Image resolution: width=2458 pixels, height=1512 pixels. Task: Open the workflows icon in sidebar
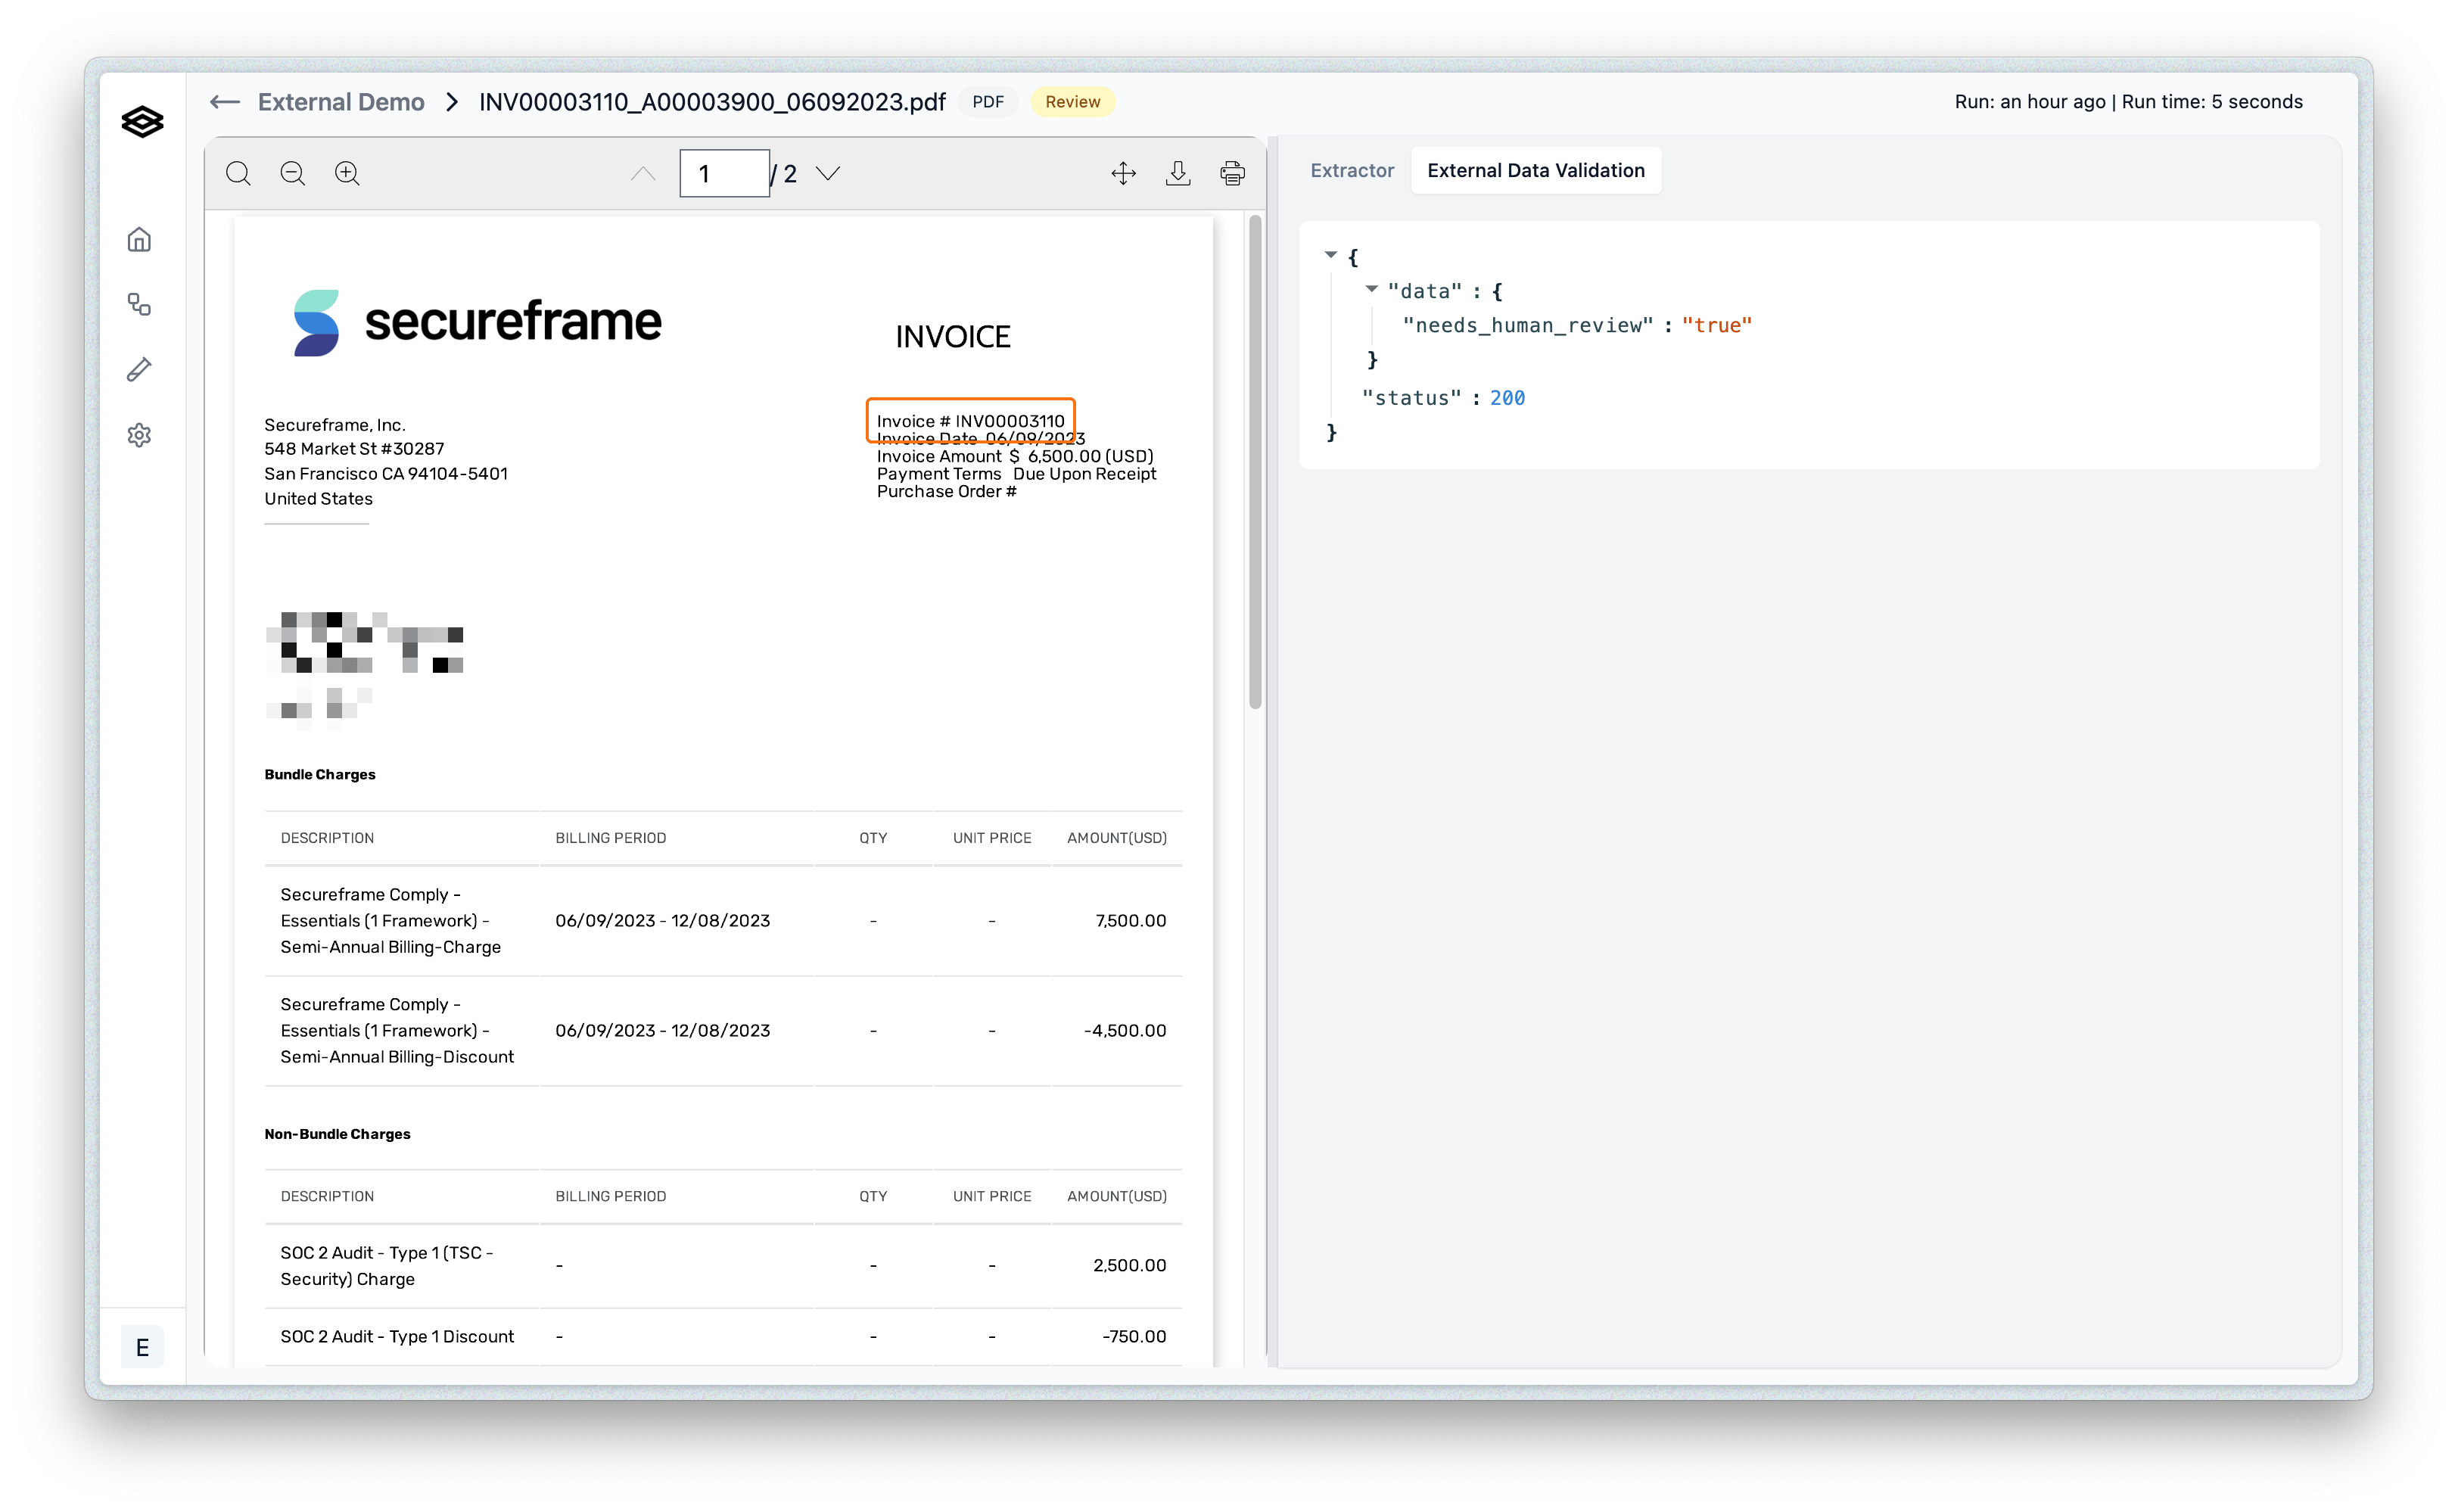pyautogui.click(x=139, y=305)
